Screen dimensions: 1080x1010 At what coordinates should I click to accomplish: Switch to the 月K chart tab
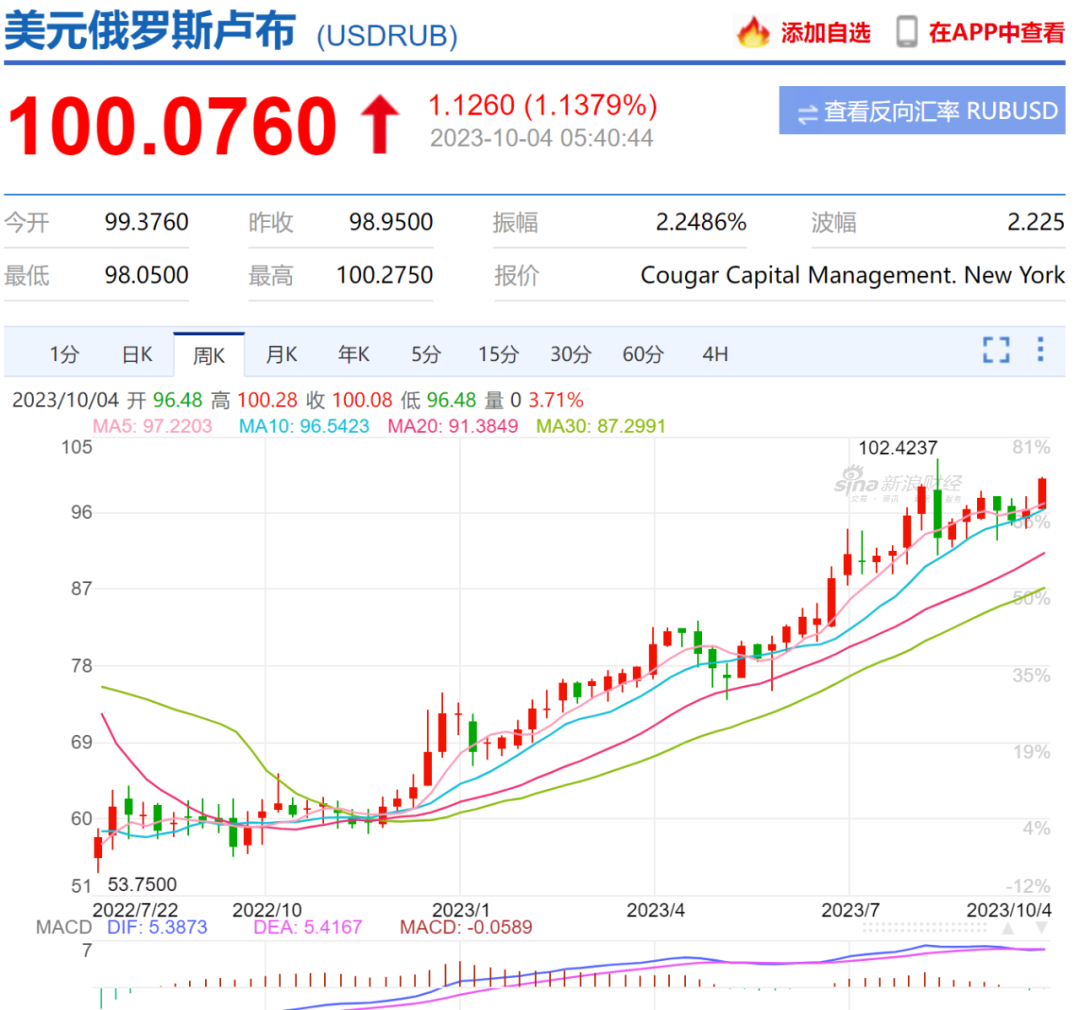[281, 355]
